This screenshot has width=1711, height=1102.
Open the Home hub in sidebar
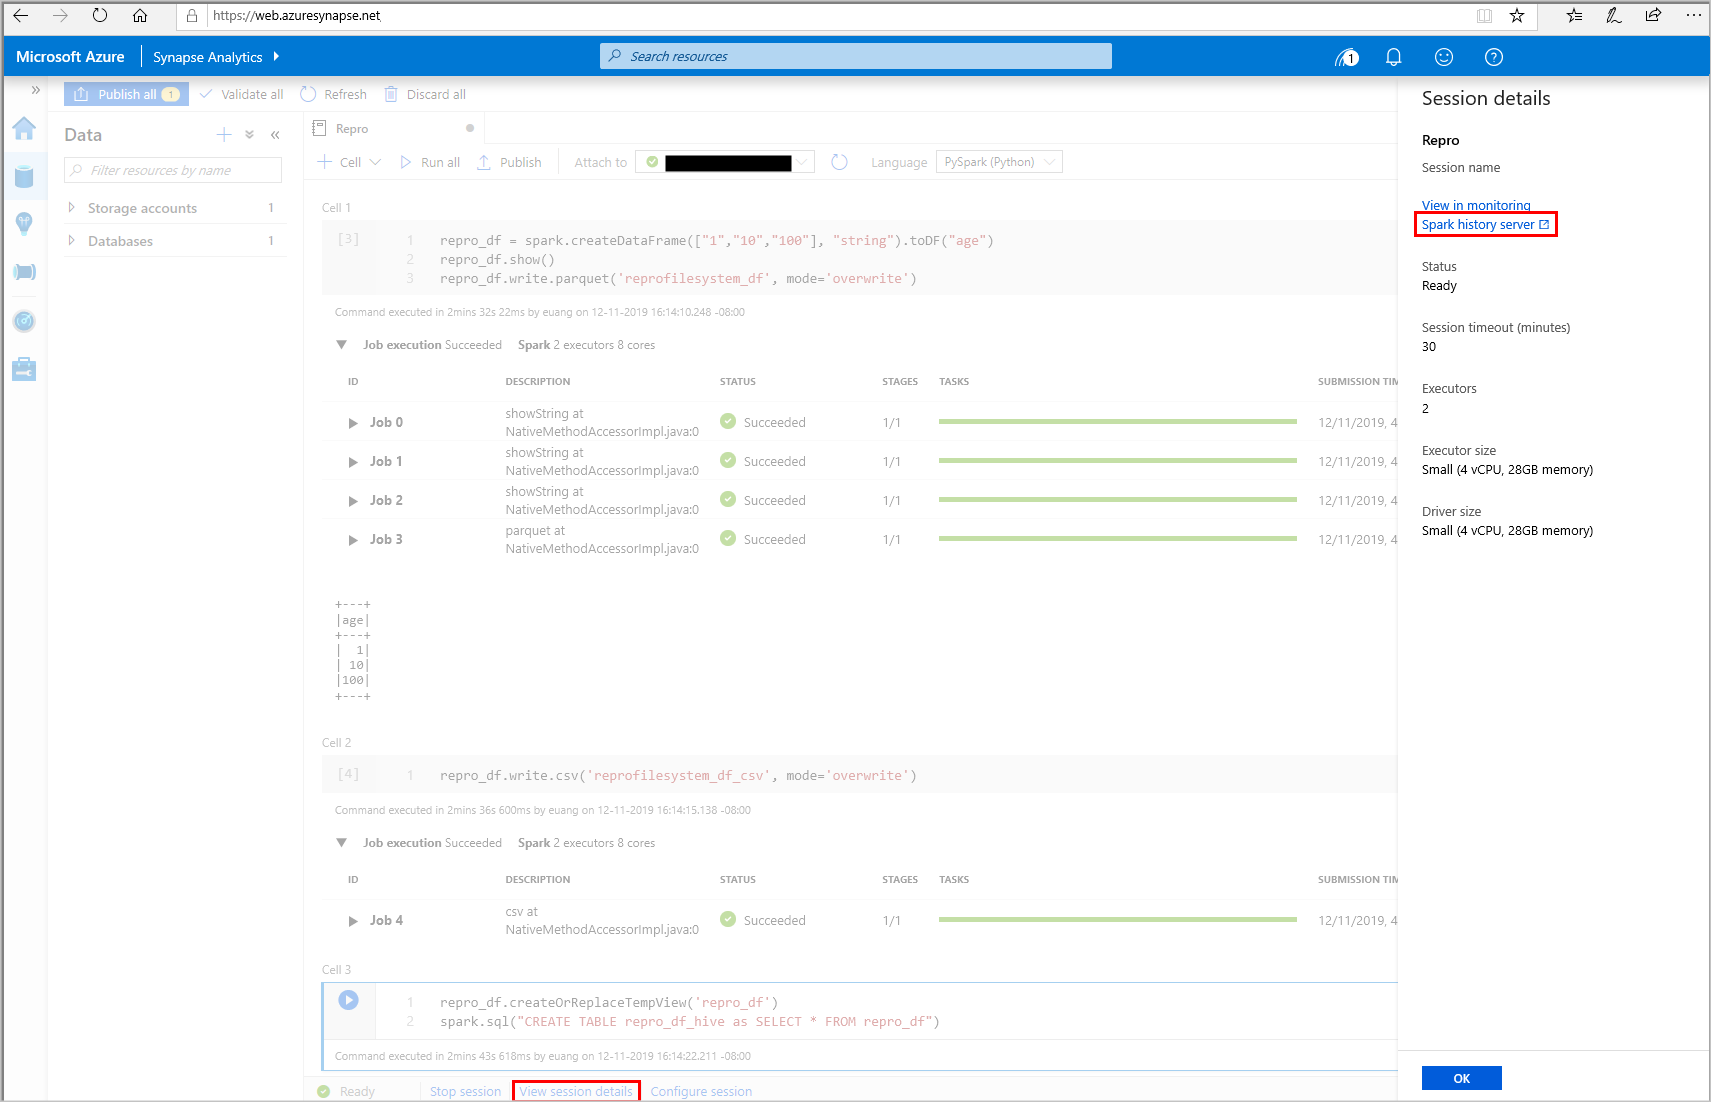pos(24,129)
